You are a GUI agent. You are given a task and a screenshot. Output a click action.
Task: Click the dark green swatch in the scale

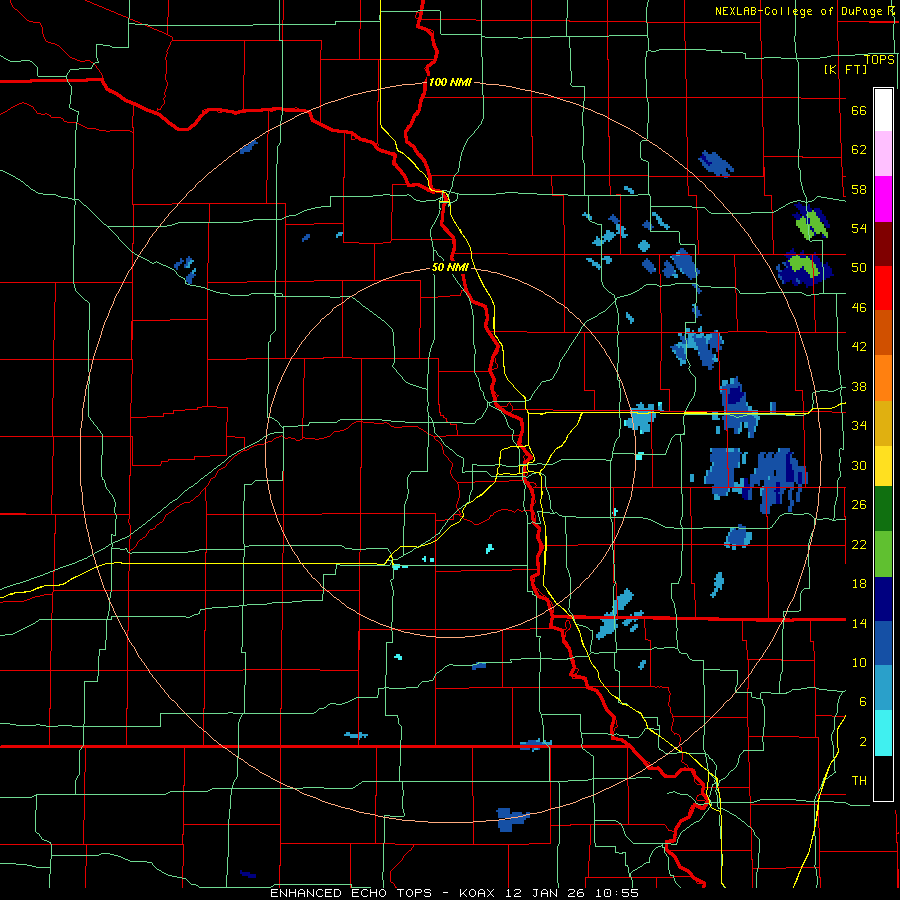(x=883, y=509)
